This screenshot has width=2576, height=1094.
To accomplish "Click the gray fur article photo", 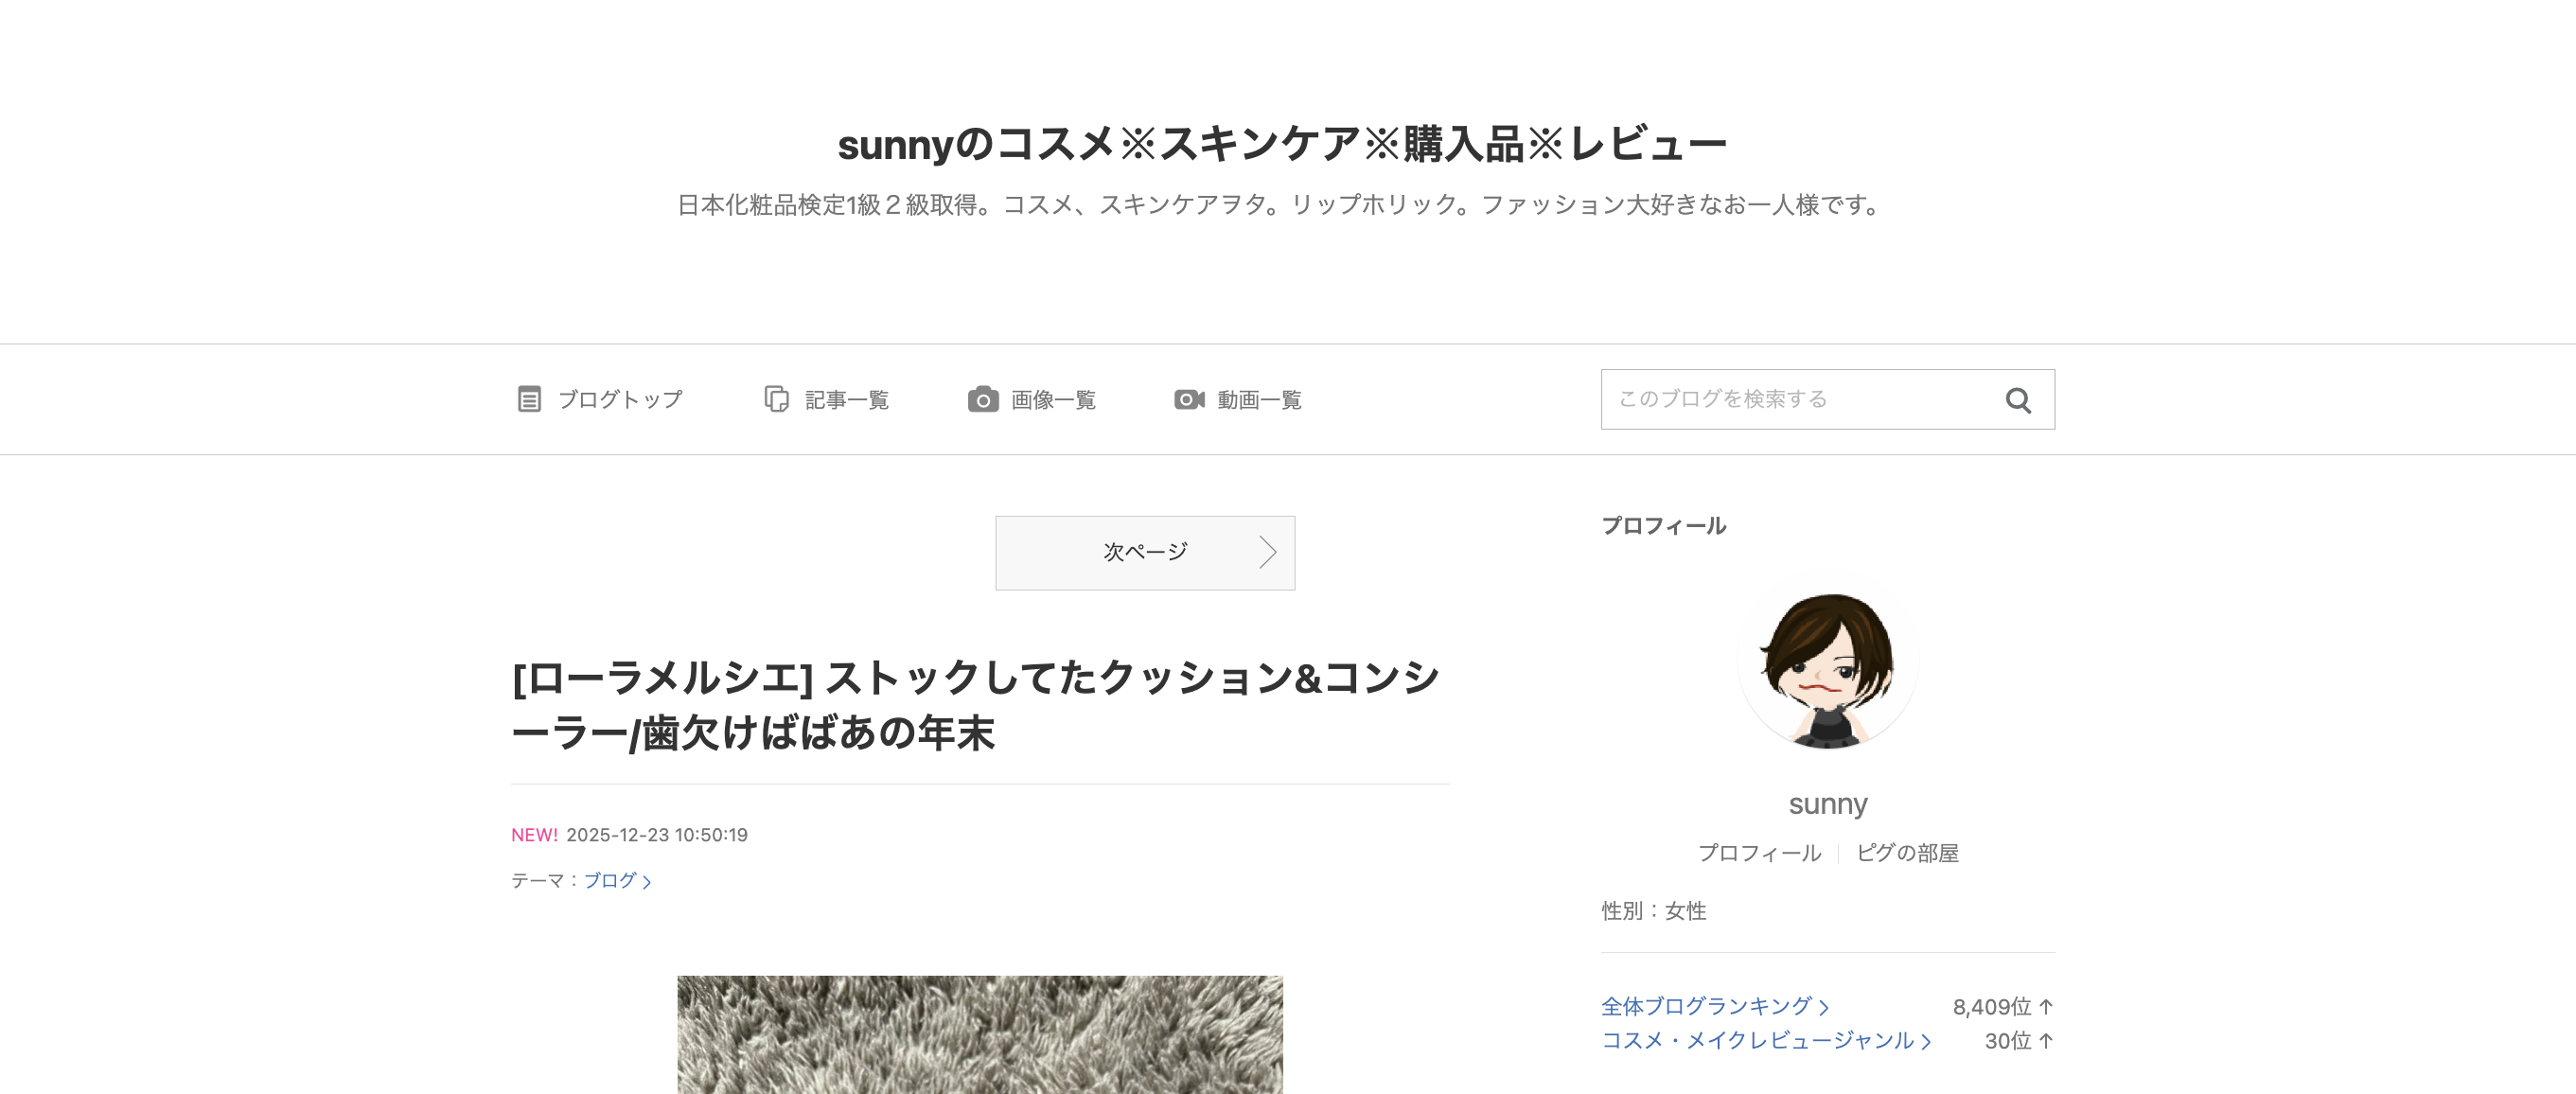I will tap(979, 1035).
